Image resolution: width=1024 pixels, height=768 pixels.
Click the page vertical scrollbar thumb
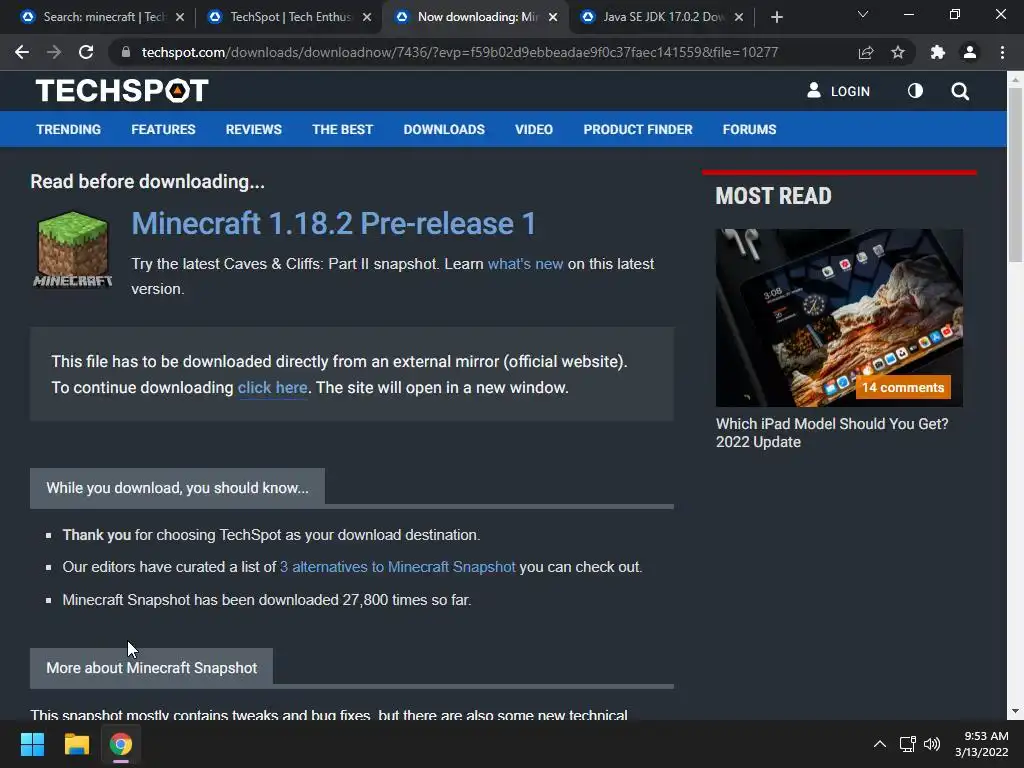1015,173
